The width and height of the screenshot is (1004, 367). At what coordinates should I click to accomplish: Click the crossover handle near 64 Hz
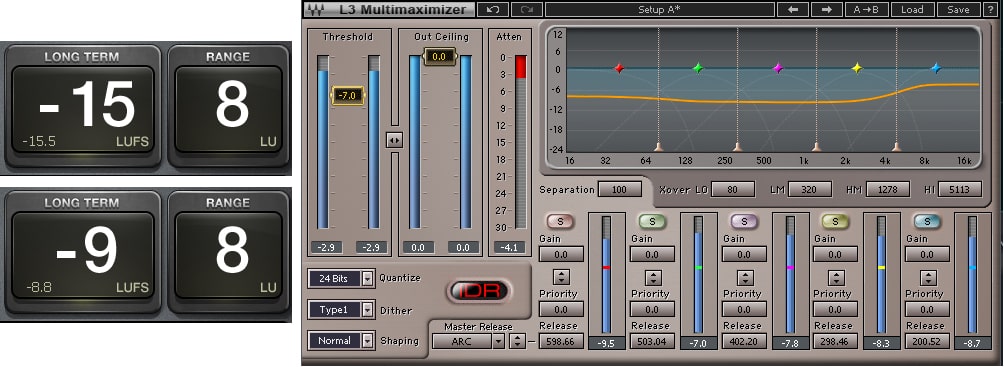[x=659, y=147]
